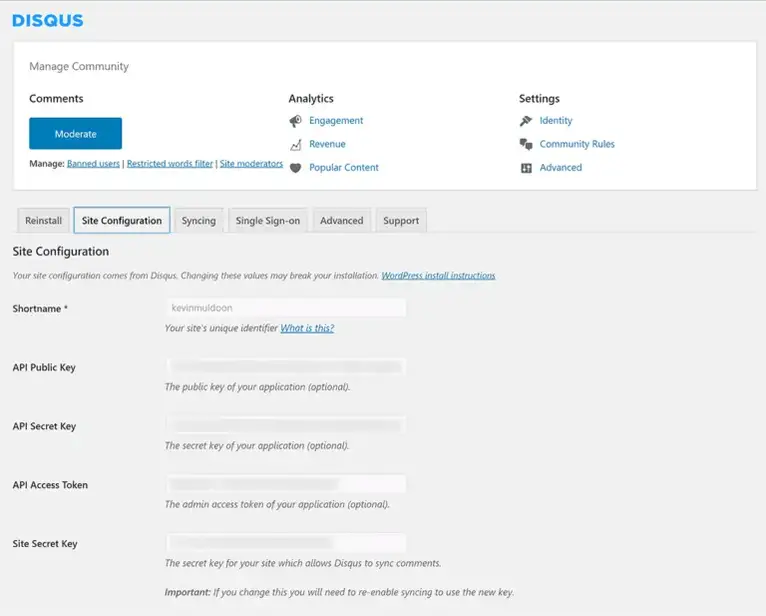This screenshot has width=766, height=616.
Task: Click the 'Manage Community' heading text
Action: (x=79, y=66)
